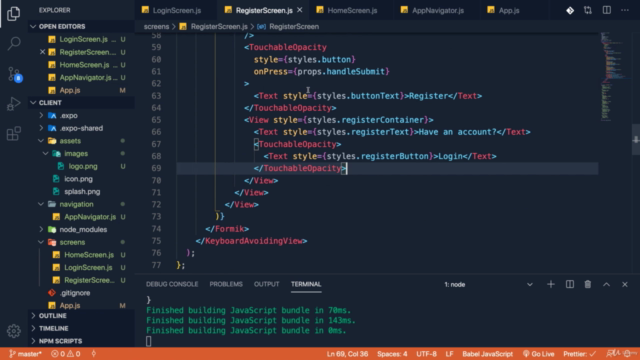
Task: Click the editor vertical scrollbar
Action: [x=636, y=140]
